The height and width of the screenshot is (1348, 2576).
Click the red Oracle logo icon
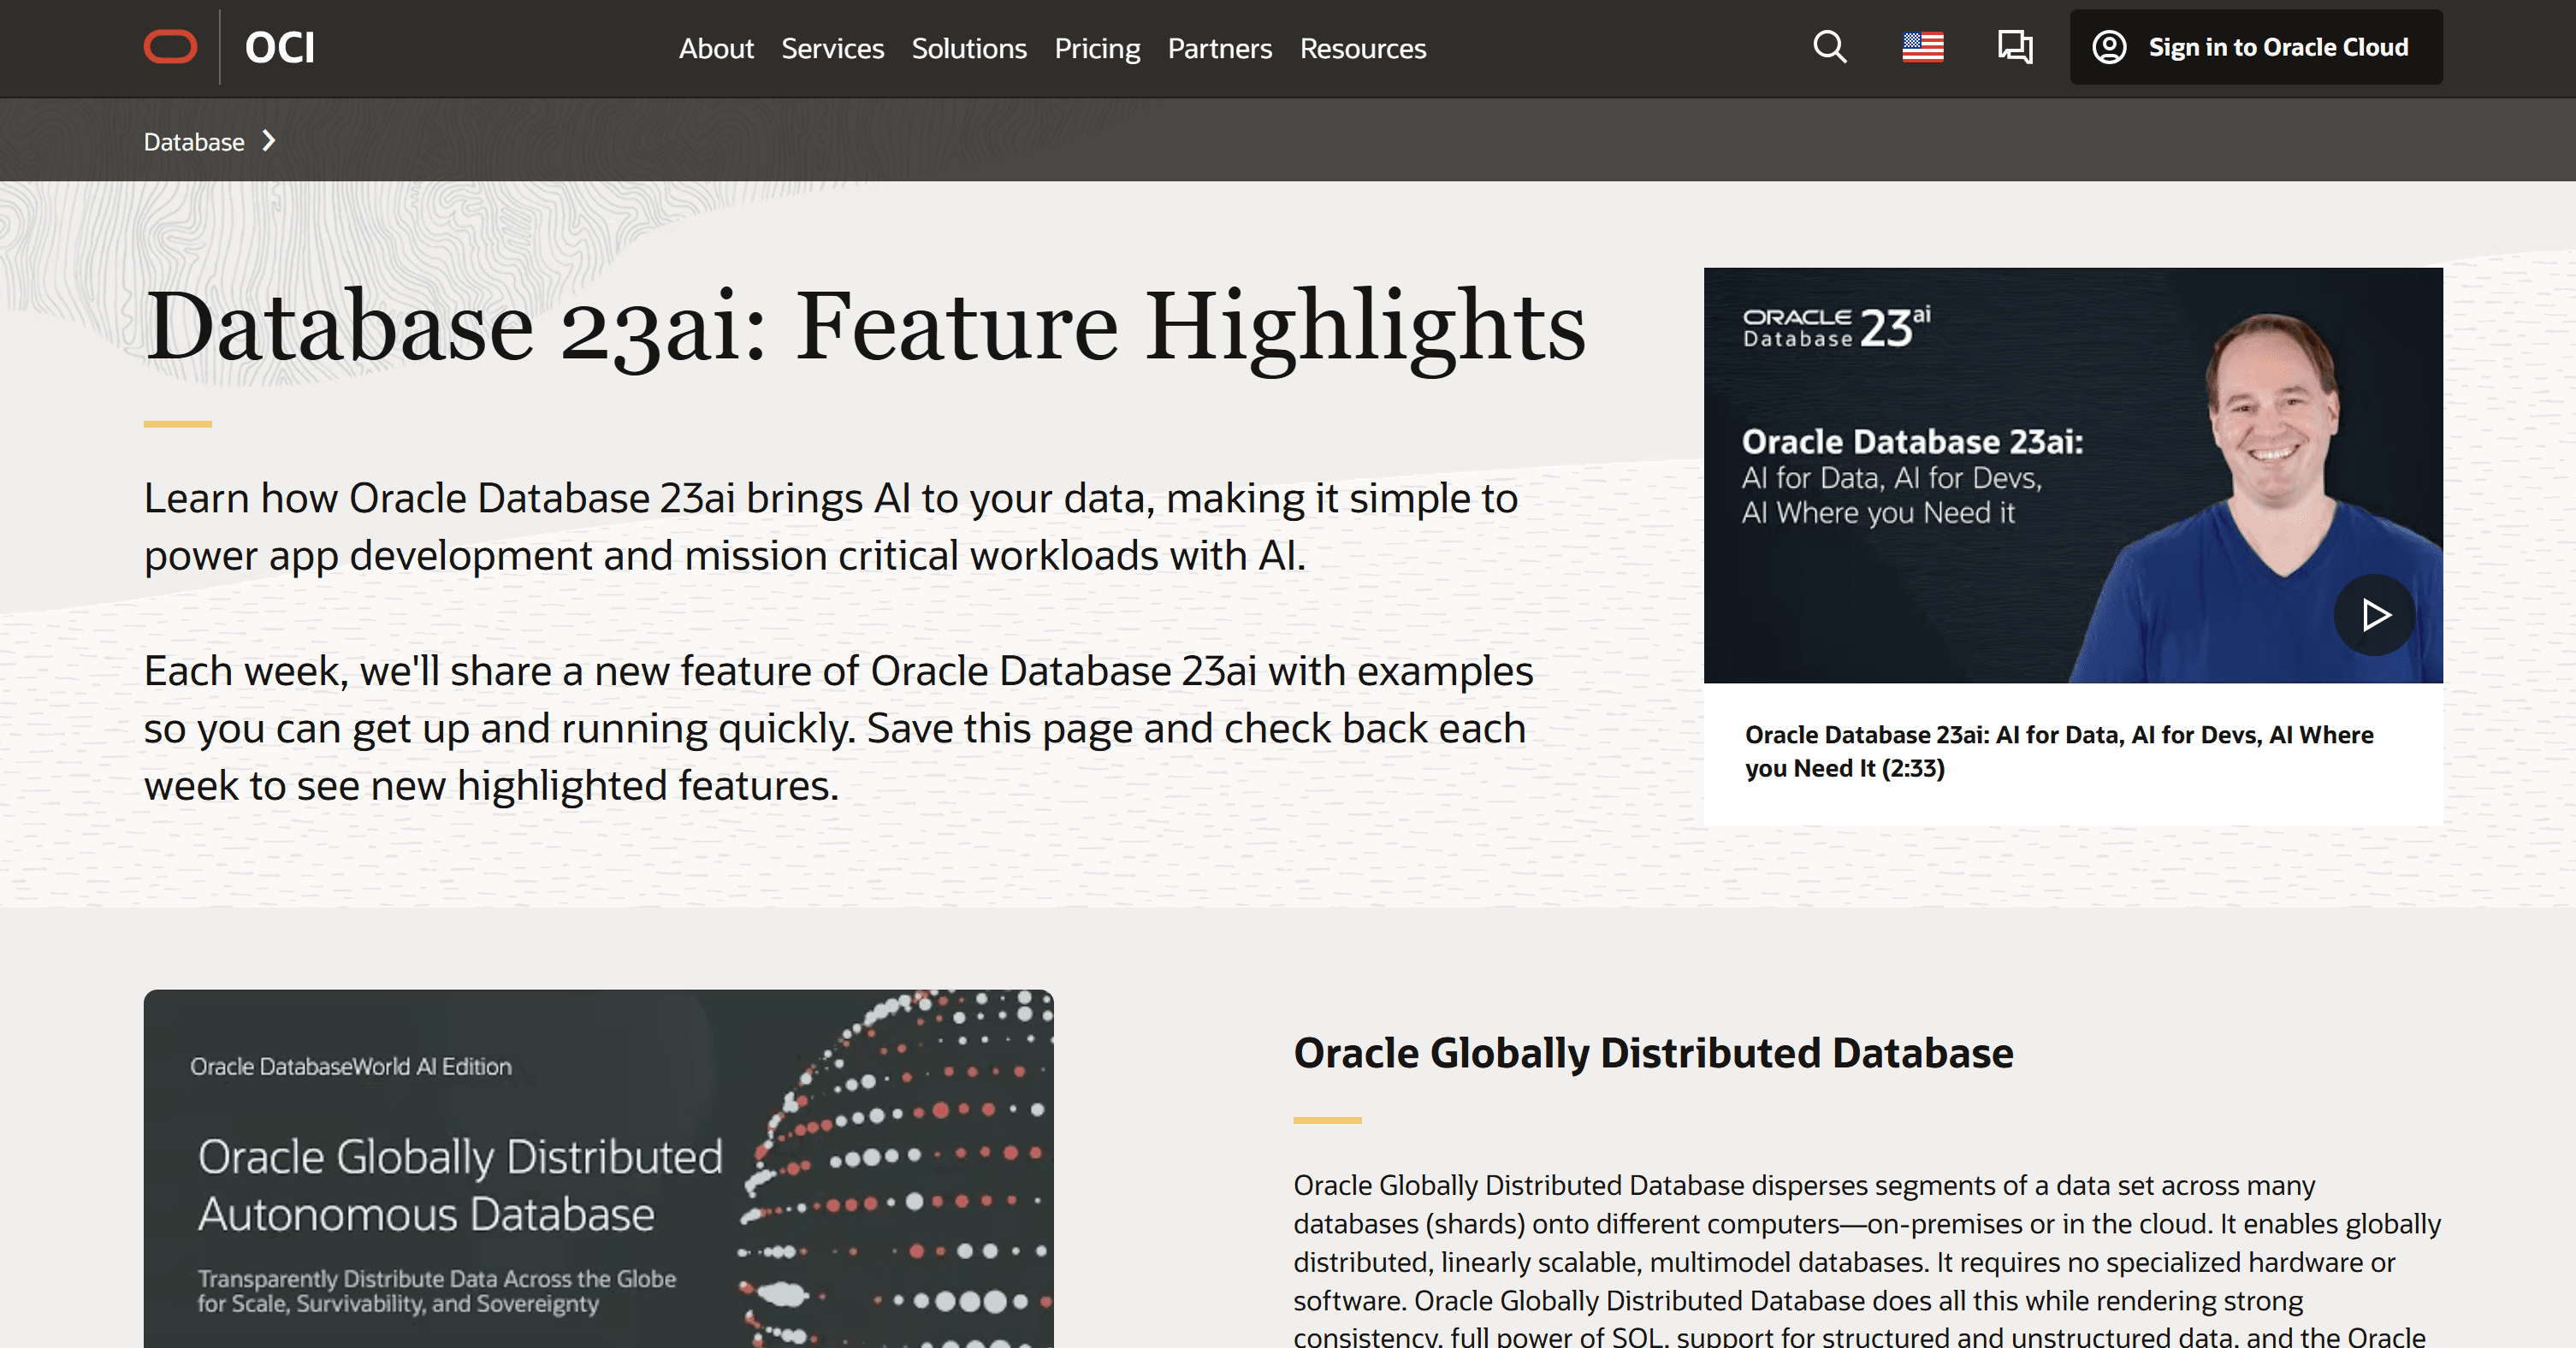point(170,47)
